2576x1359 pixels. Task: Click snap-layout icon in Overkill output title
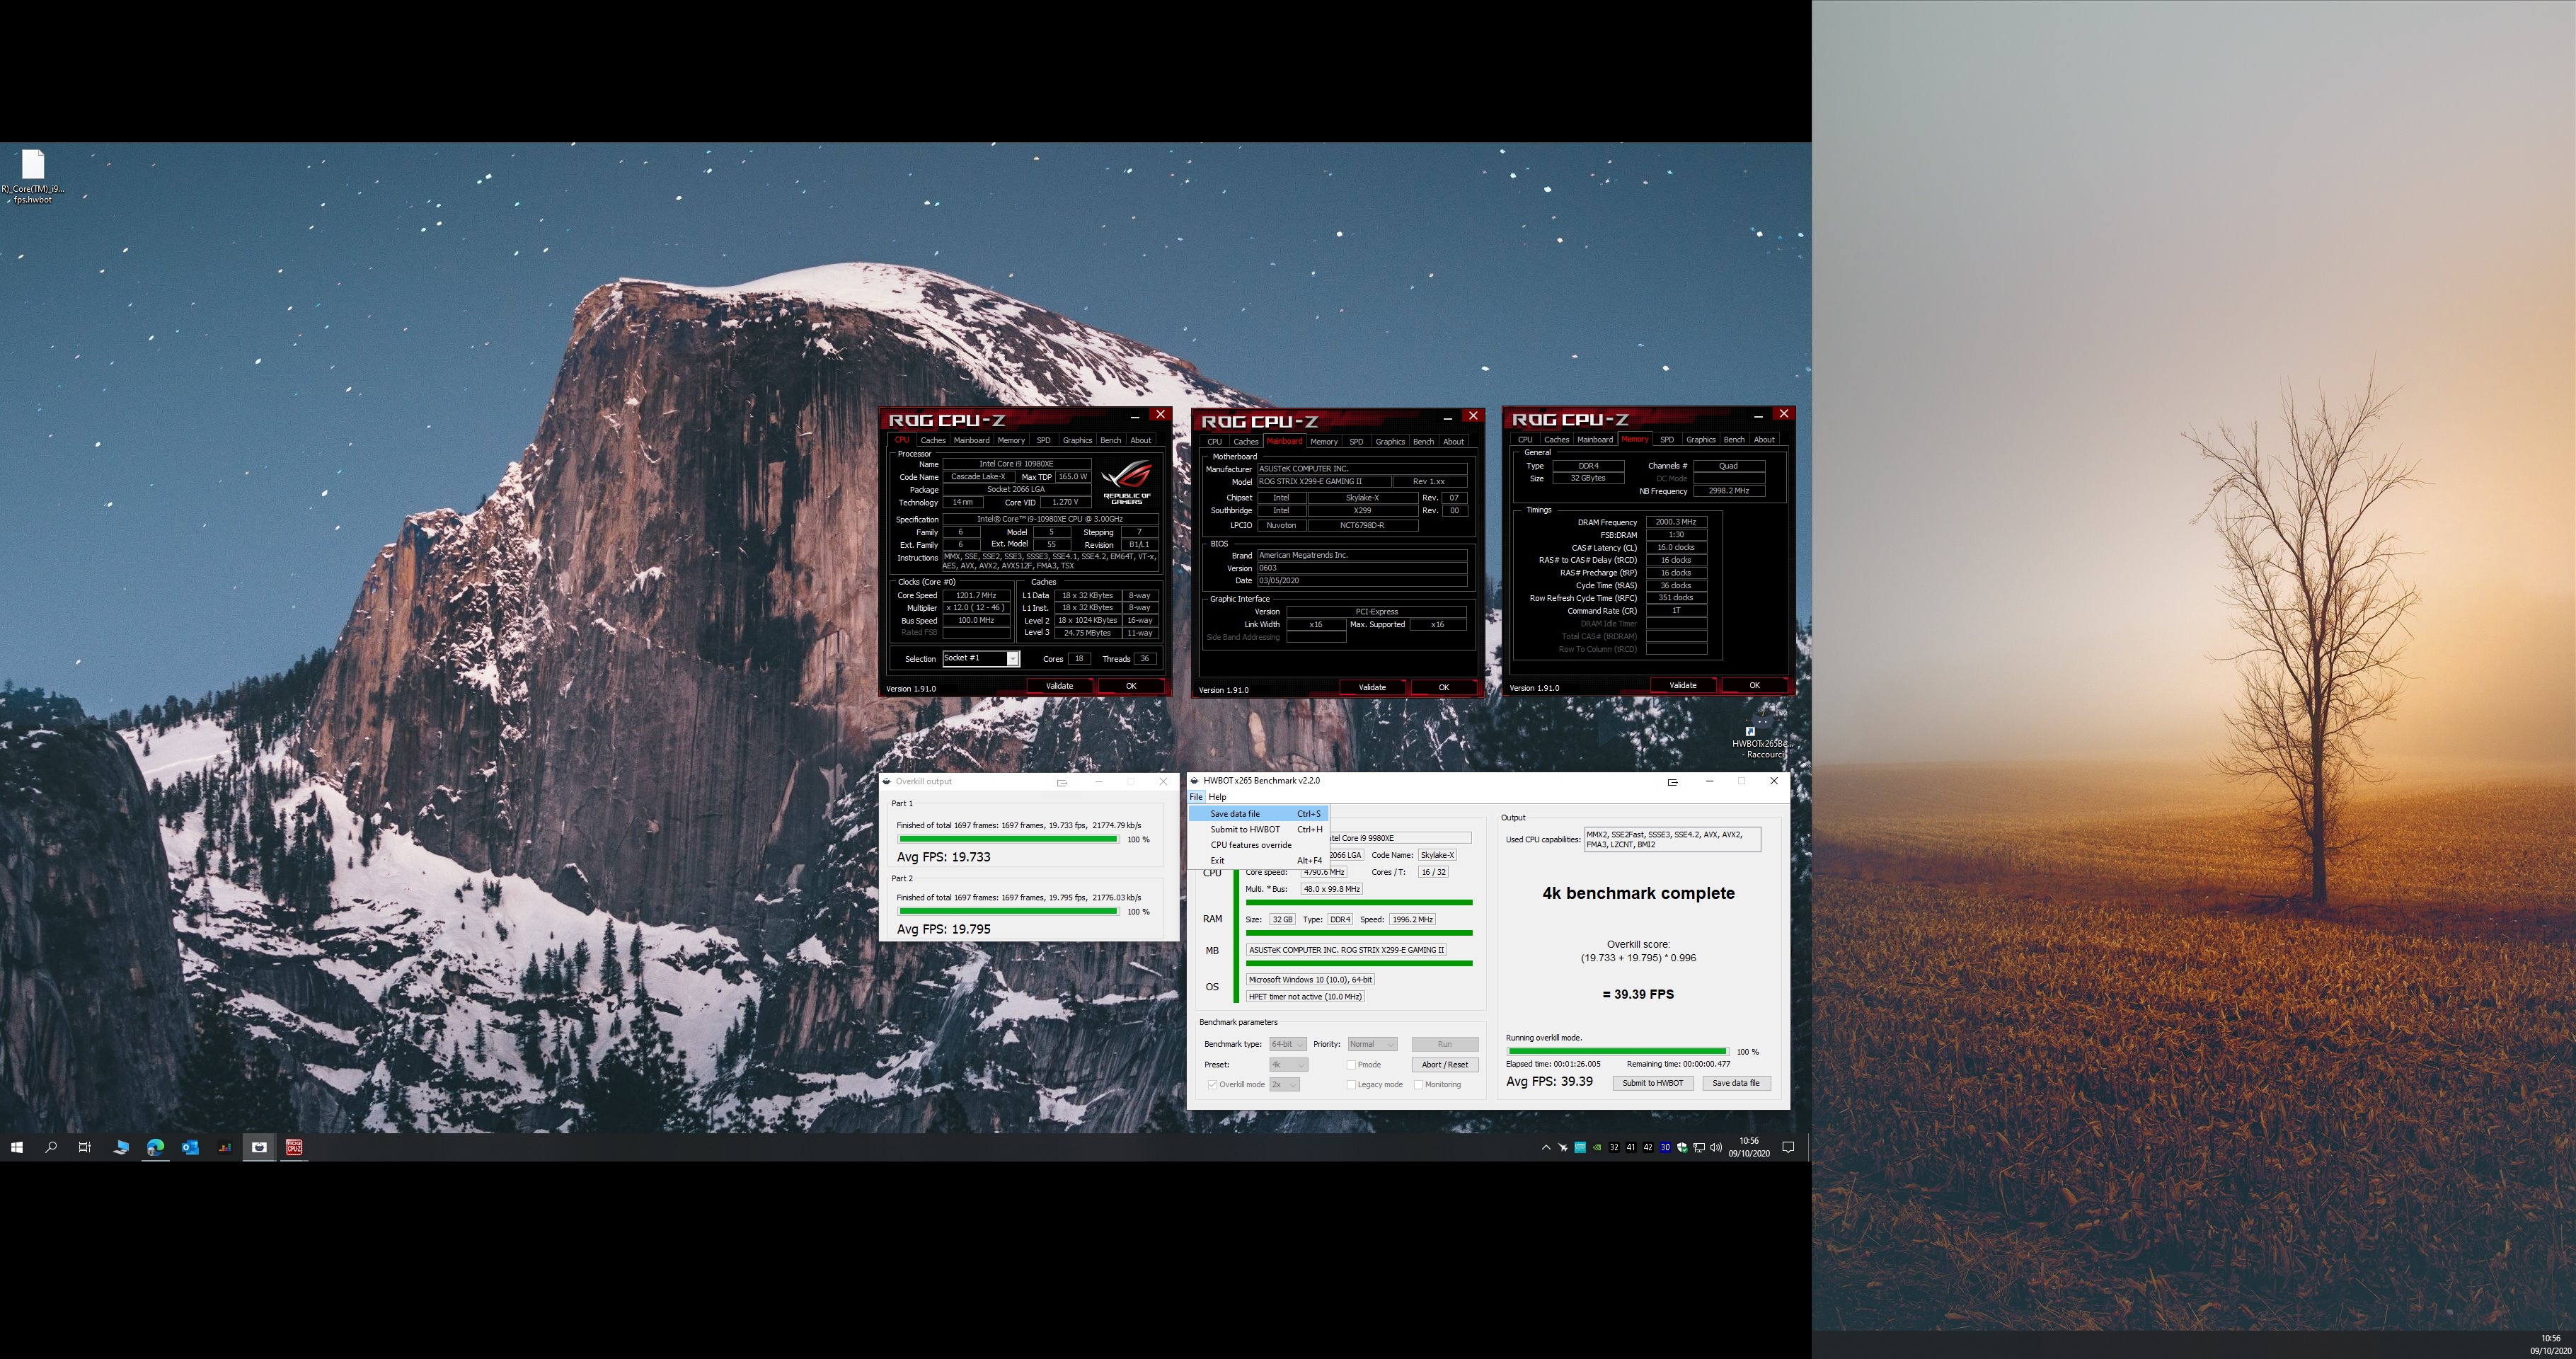point(1062,783)
